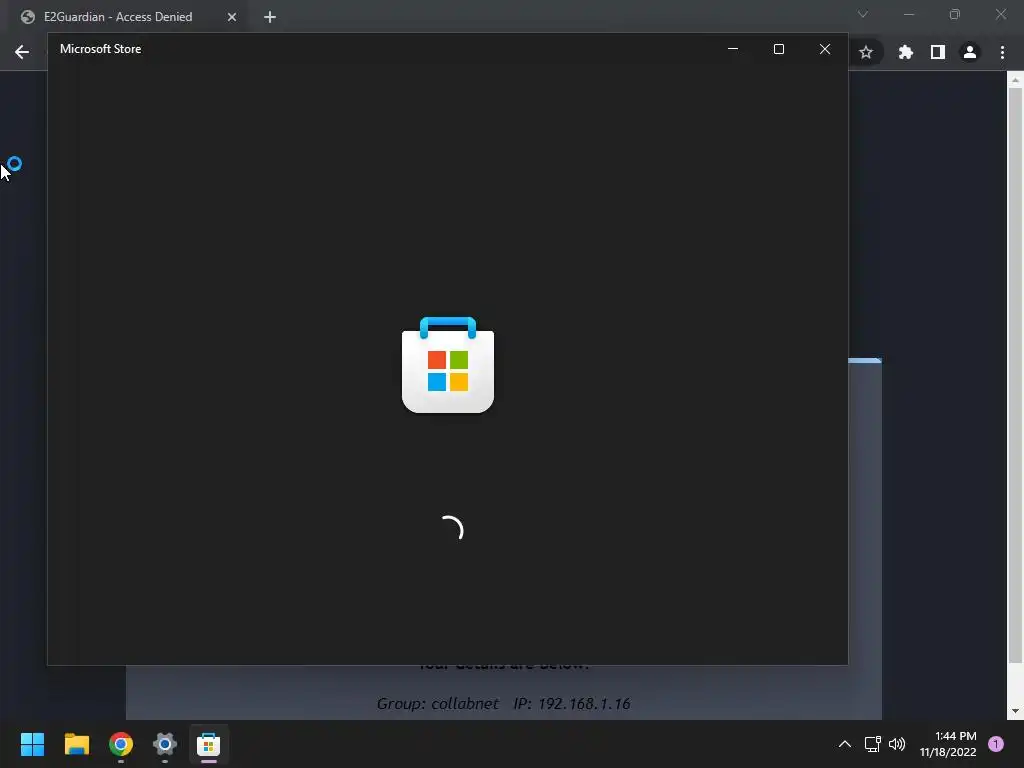Open a new Chrome tab

270,17
